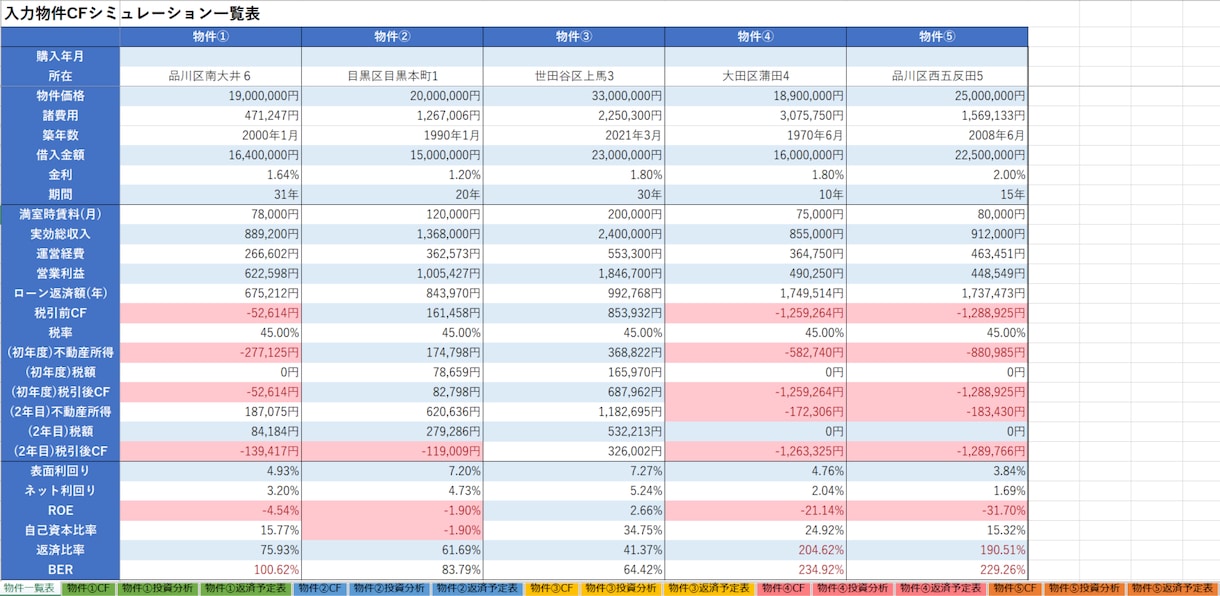Click the red cell -277,125円
The image size is (1220, 596).
(x=210, y=353)
